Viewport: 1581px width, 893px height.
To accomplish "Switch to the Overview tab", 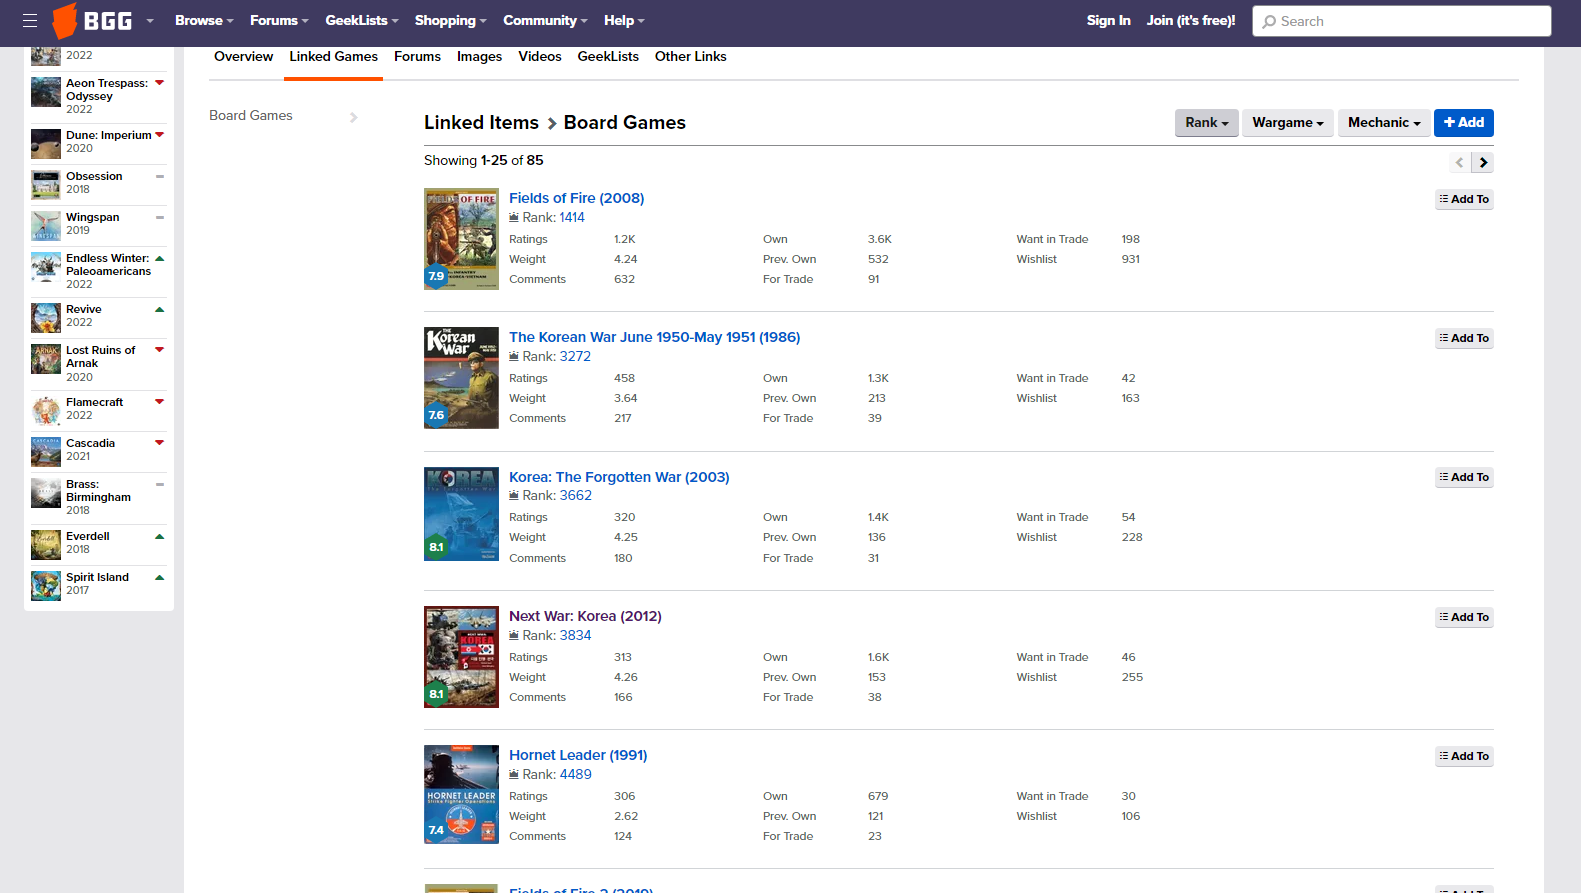I will (243, 57).
